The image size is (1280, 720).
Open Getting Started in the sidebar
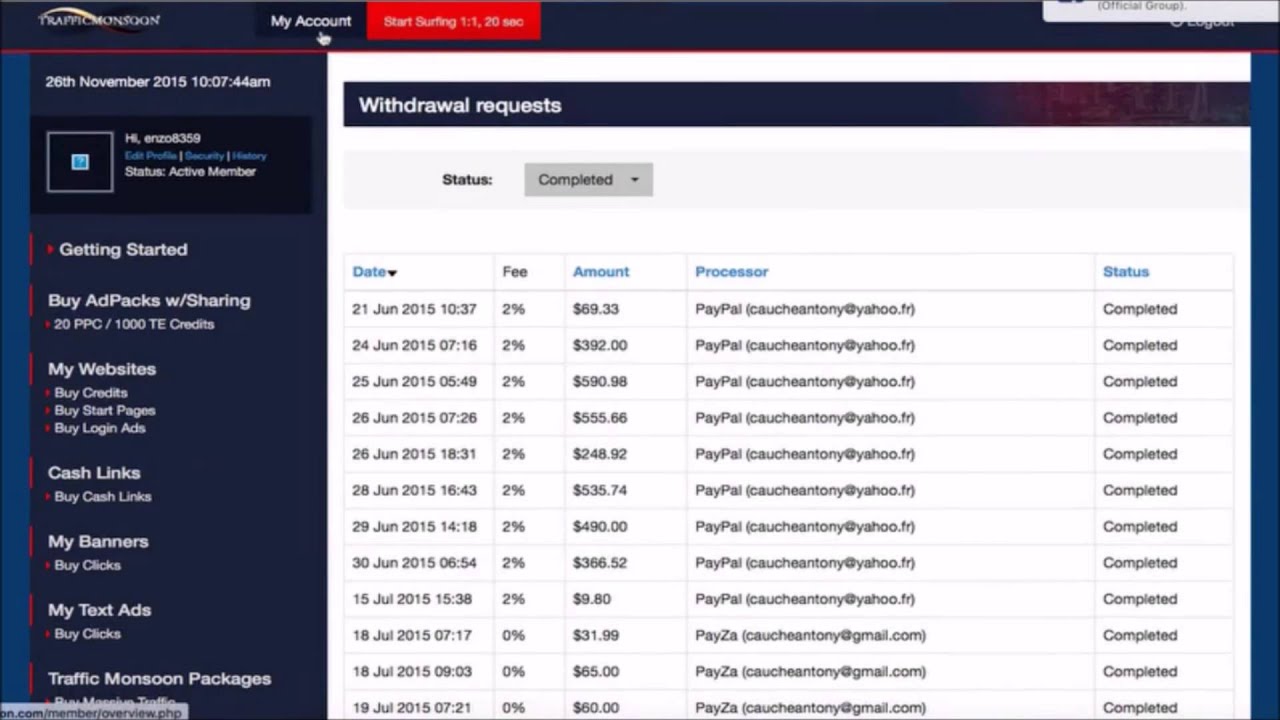pyautogui.click(x=123, y=249)
